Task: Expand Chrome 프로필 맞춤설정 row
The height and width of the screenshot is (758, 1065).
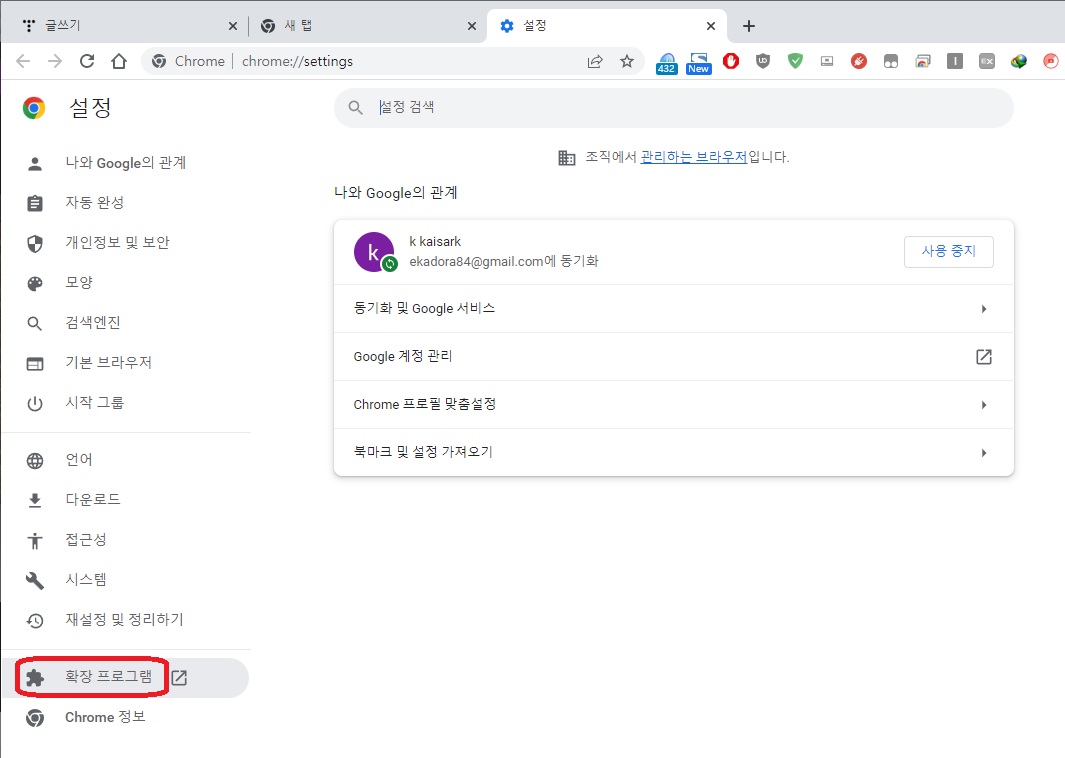Action: click(674, 405)
